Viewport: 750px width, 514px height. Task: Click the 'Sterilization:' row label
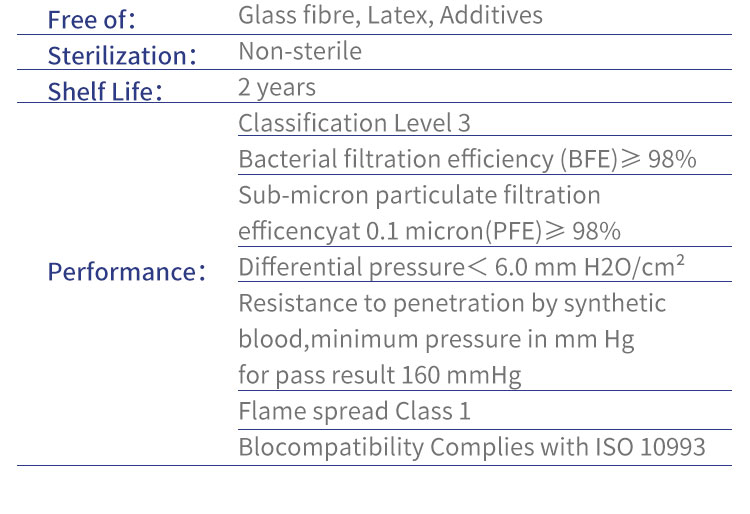(118, 55)
